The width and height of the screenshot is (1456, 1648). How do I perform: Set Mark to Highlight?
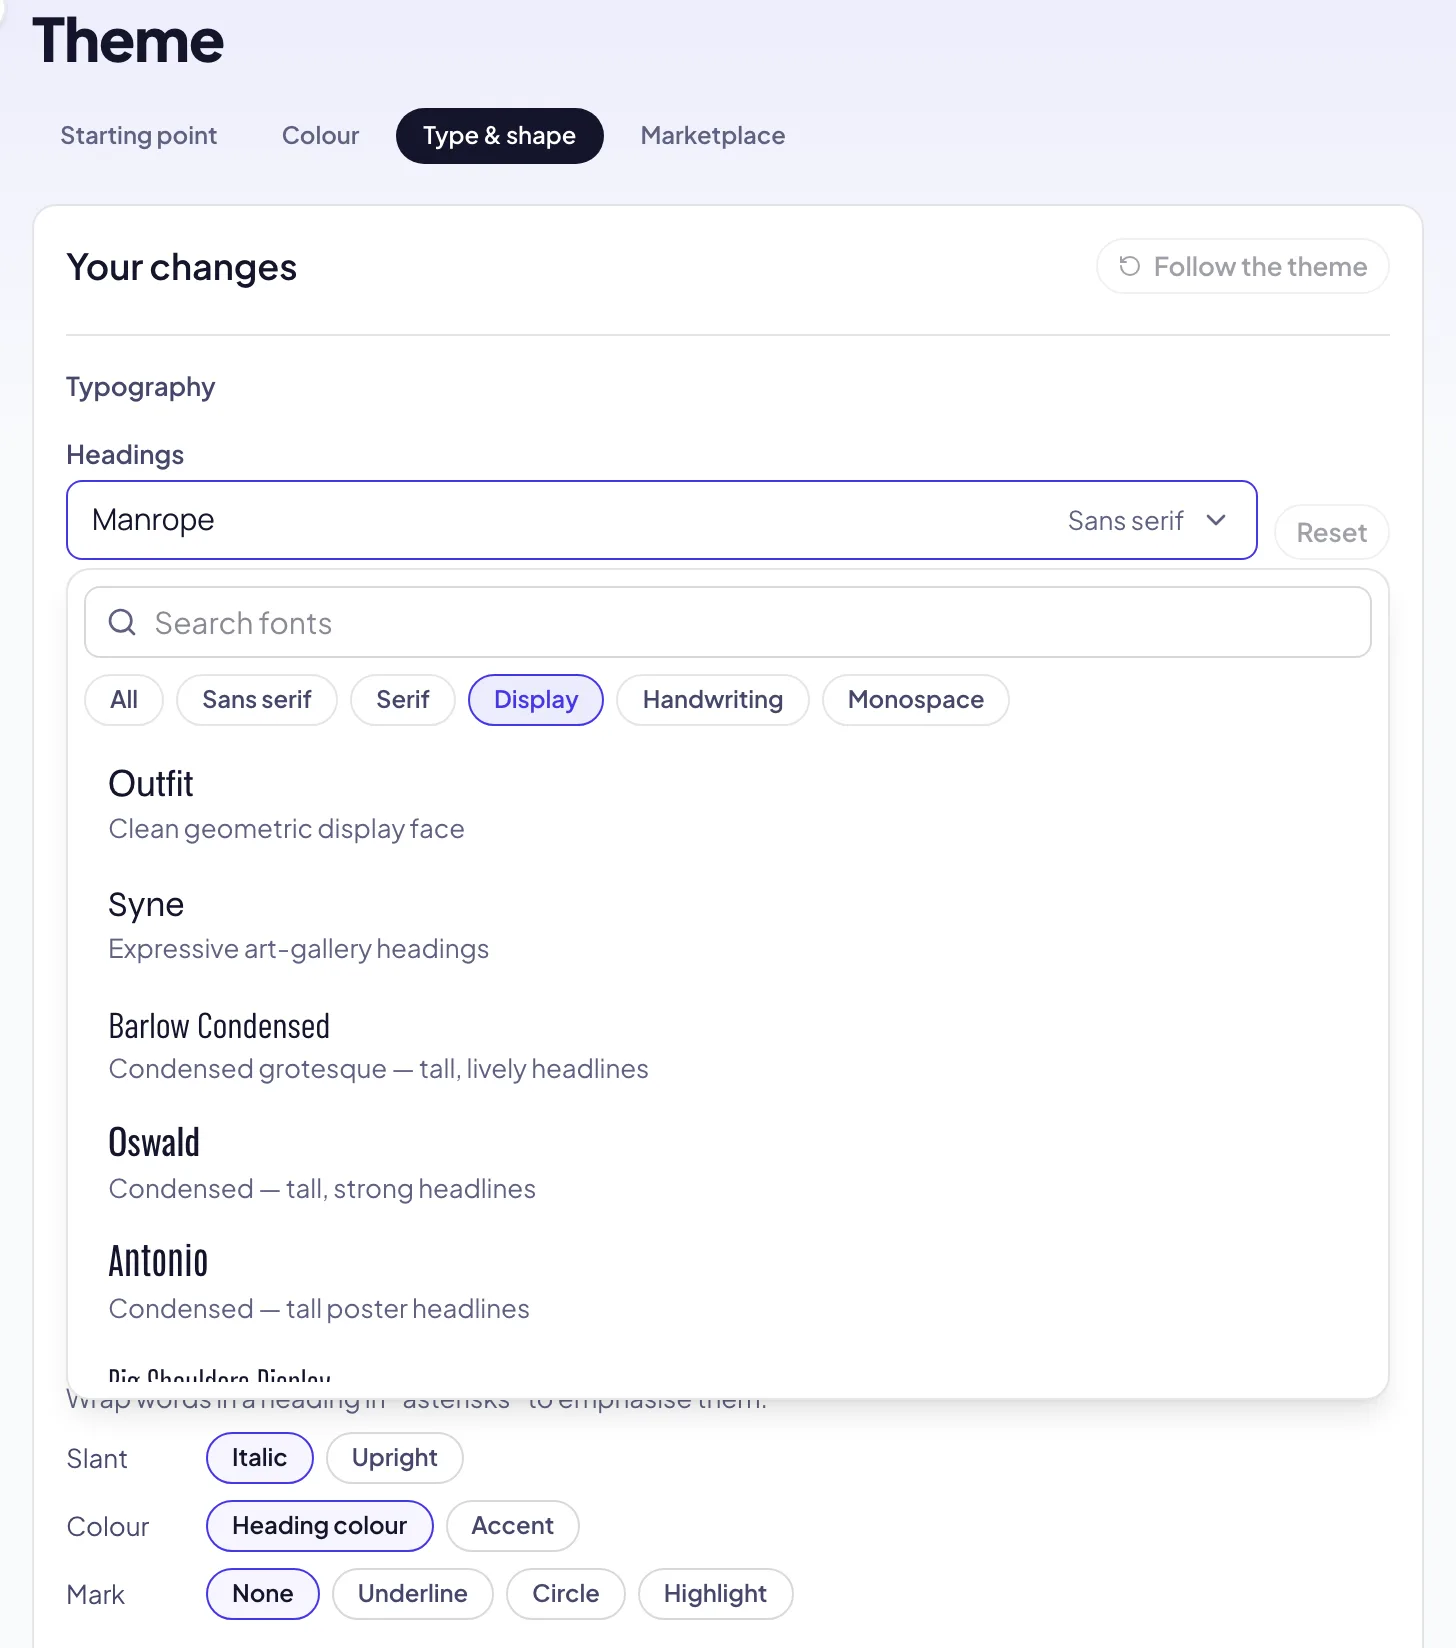click(x=716, y=1594)
